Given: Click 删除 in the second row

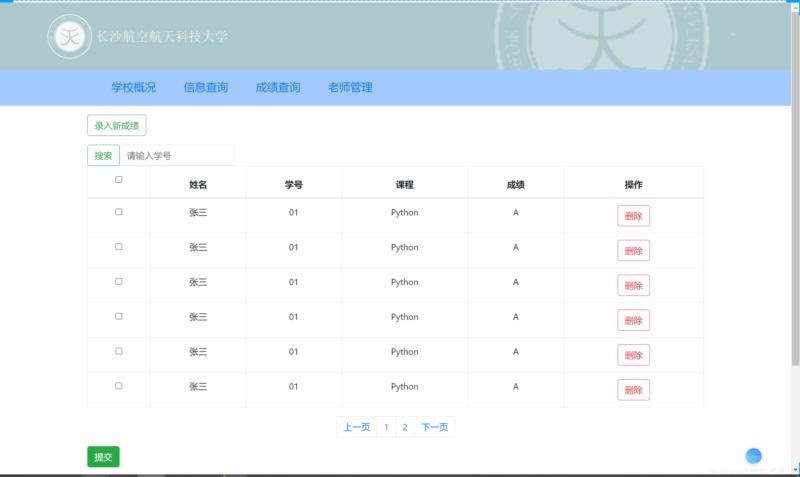Looking at the screenshot, I should [634, 250].
